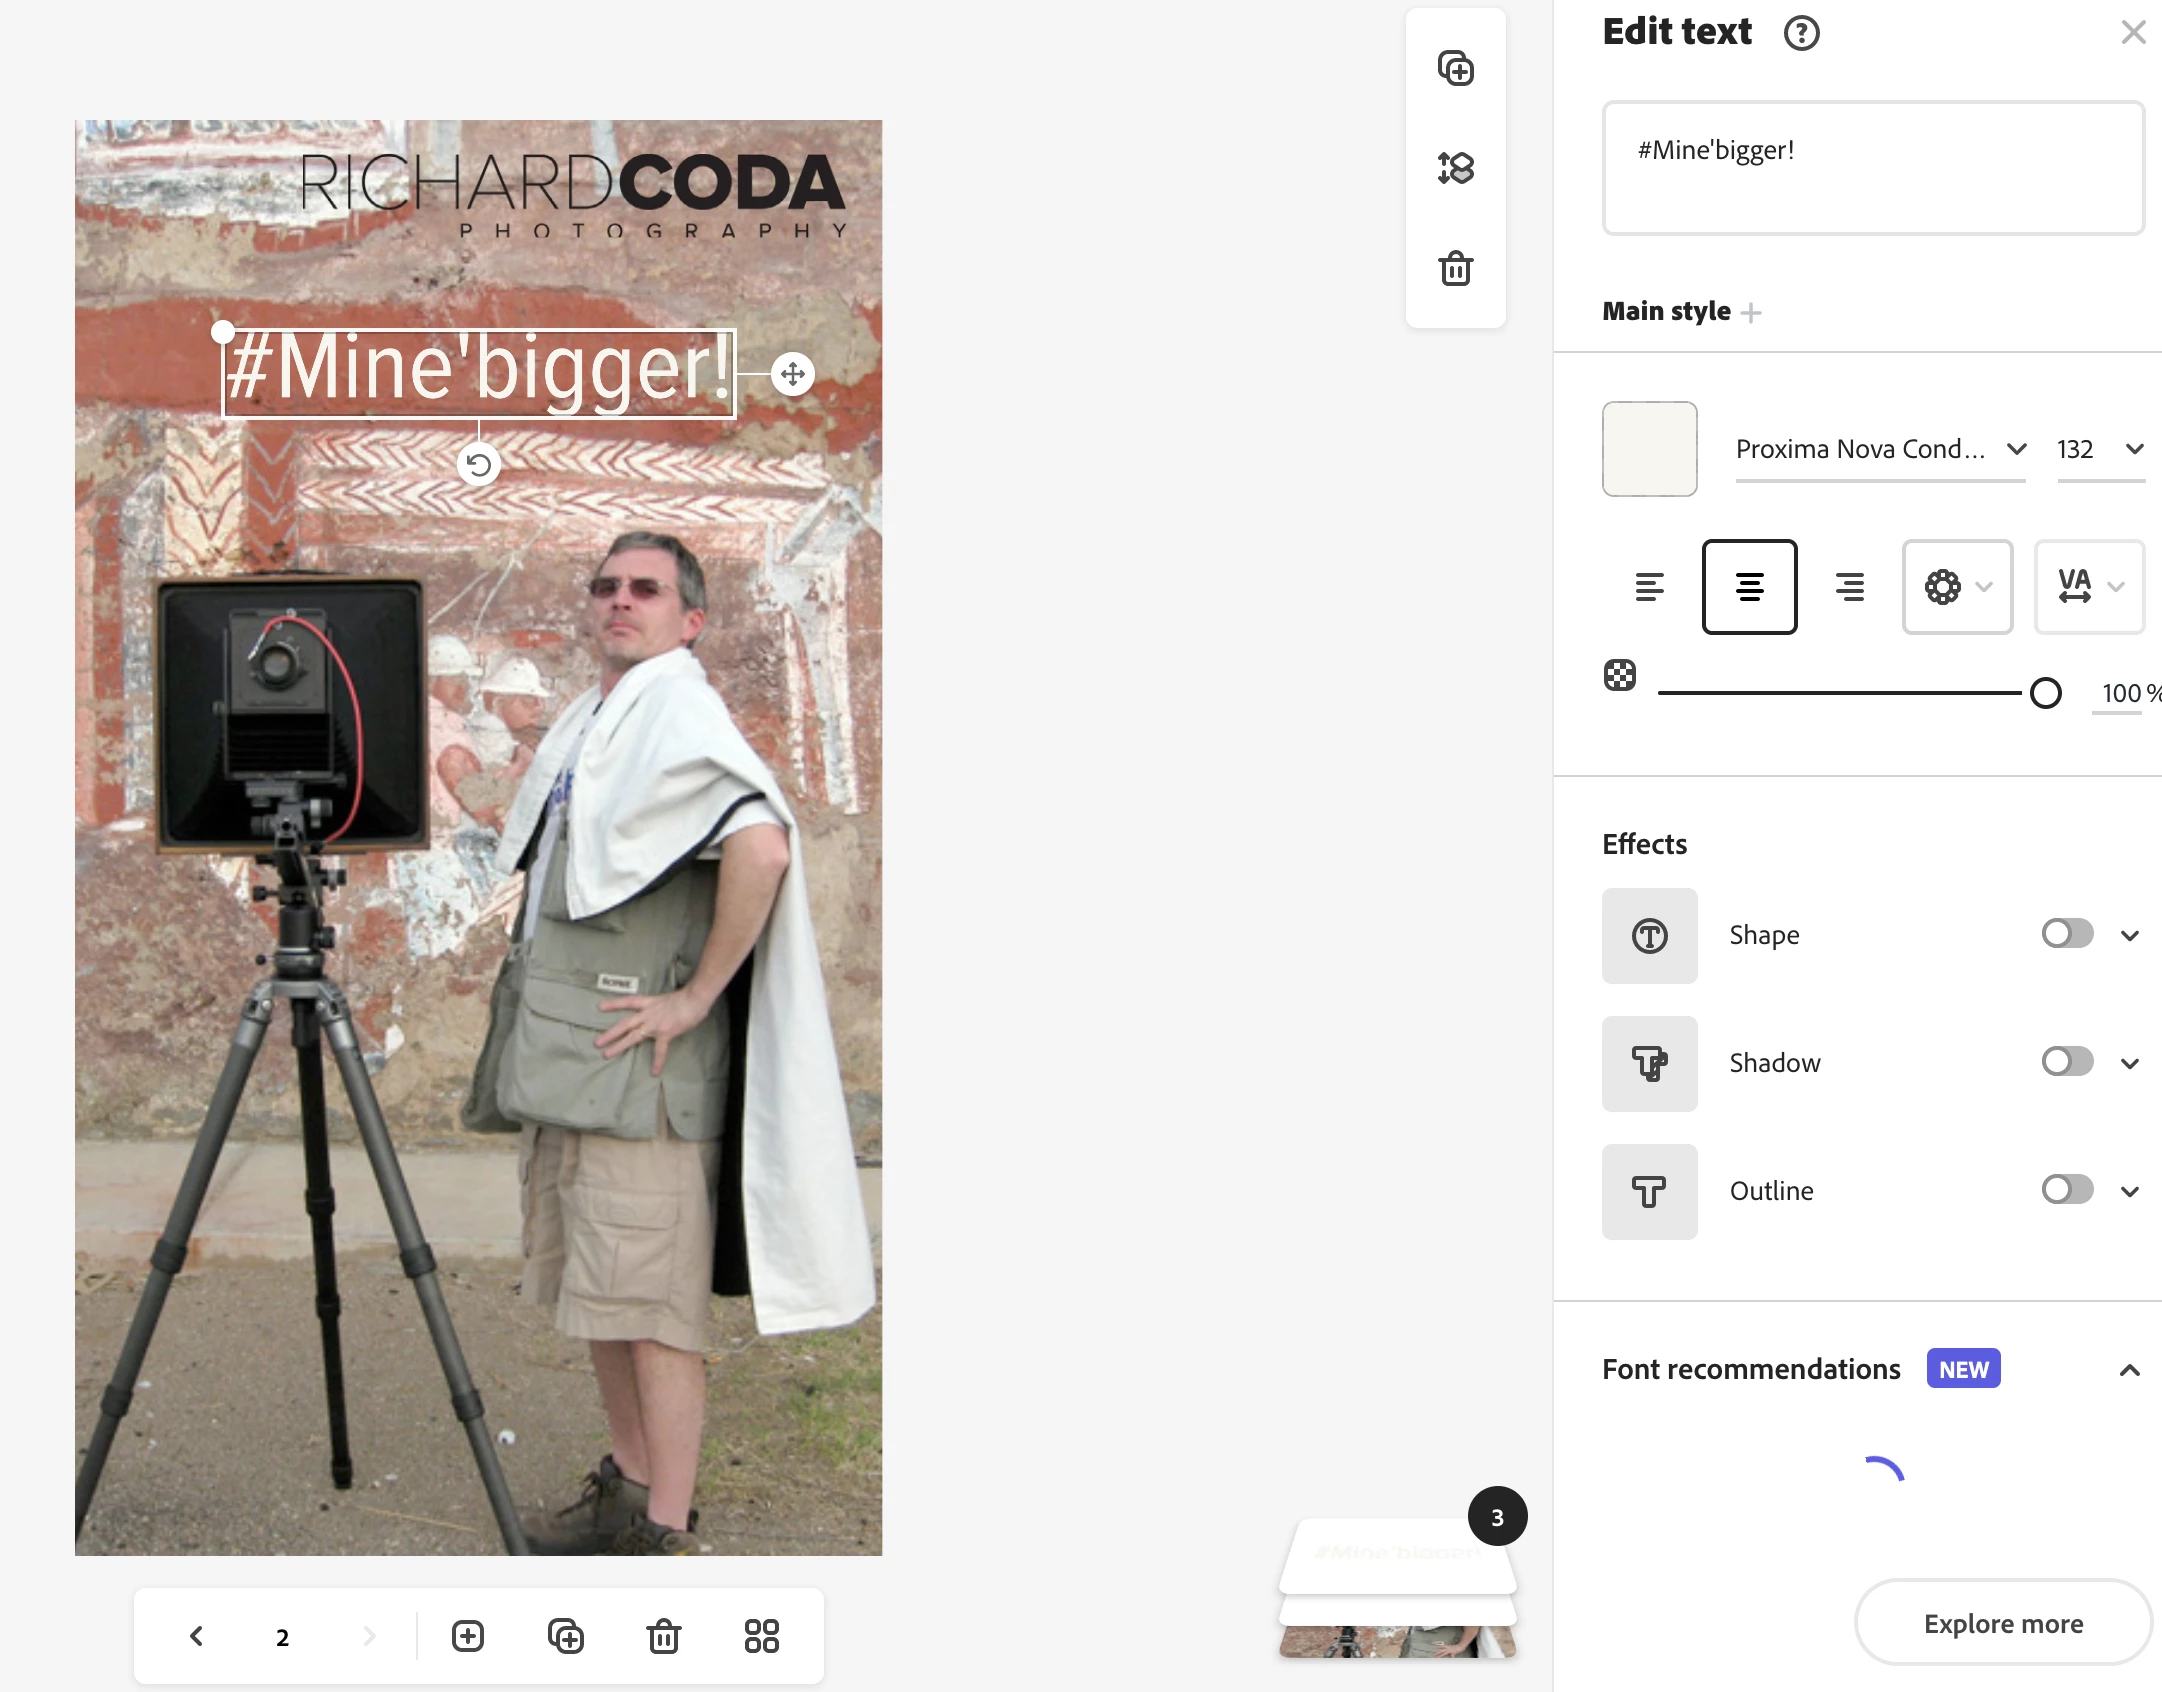Open the font size 132 dropdown
2162x1692 pixels.
(2100, 449)
